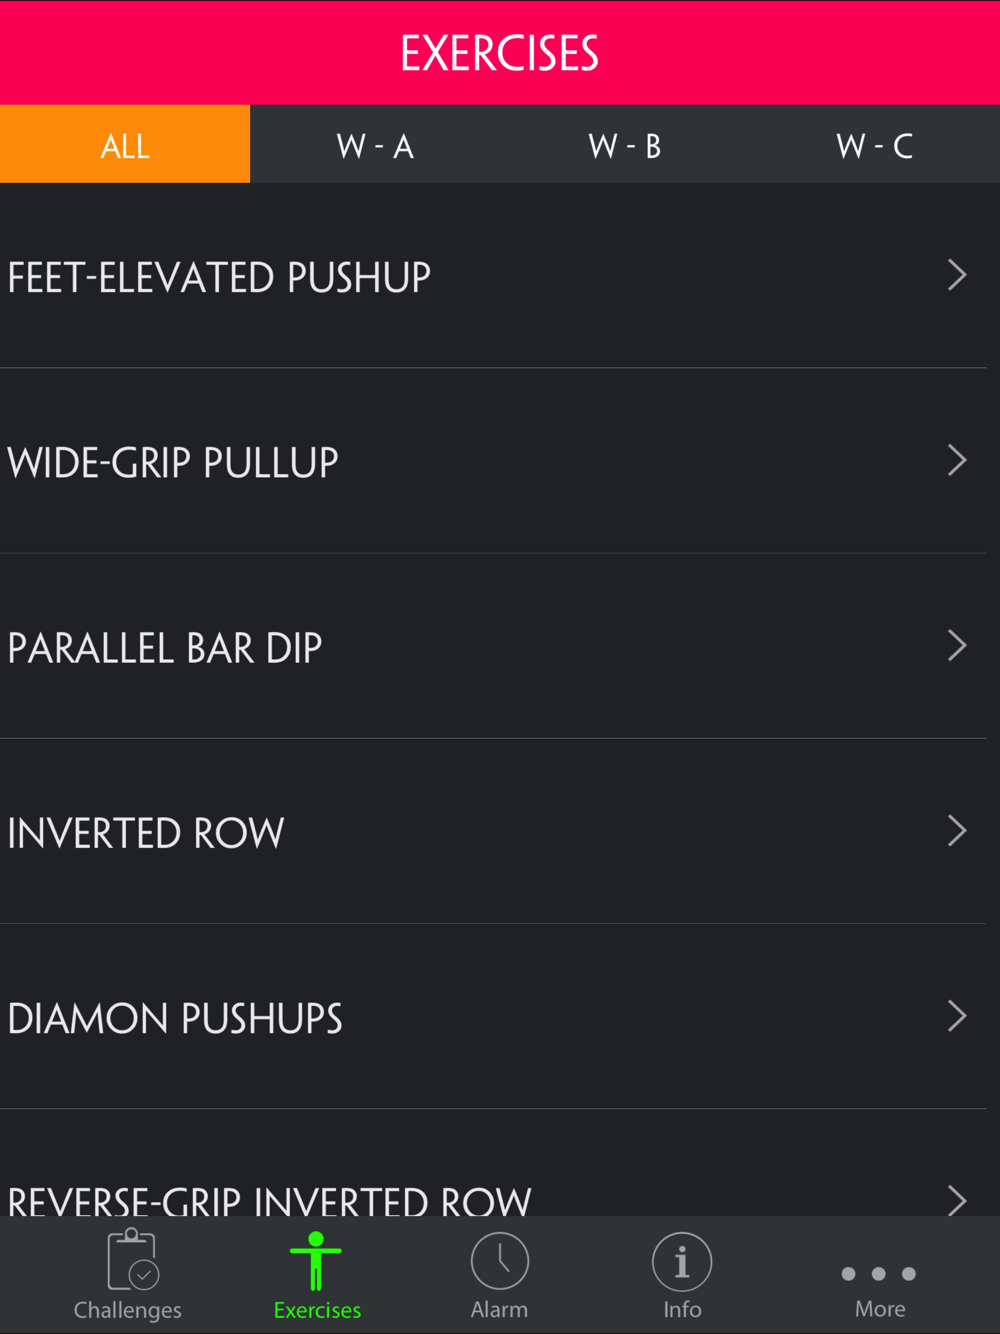The image size is (1000, 1334).
Task: Click chevron beside Inverted Row
Action: 957,830
